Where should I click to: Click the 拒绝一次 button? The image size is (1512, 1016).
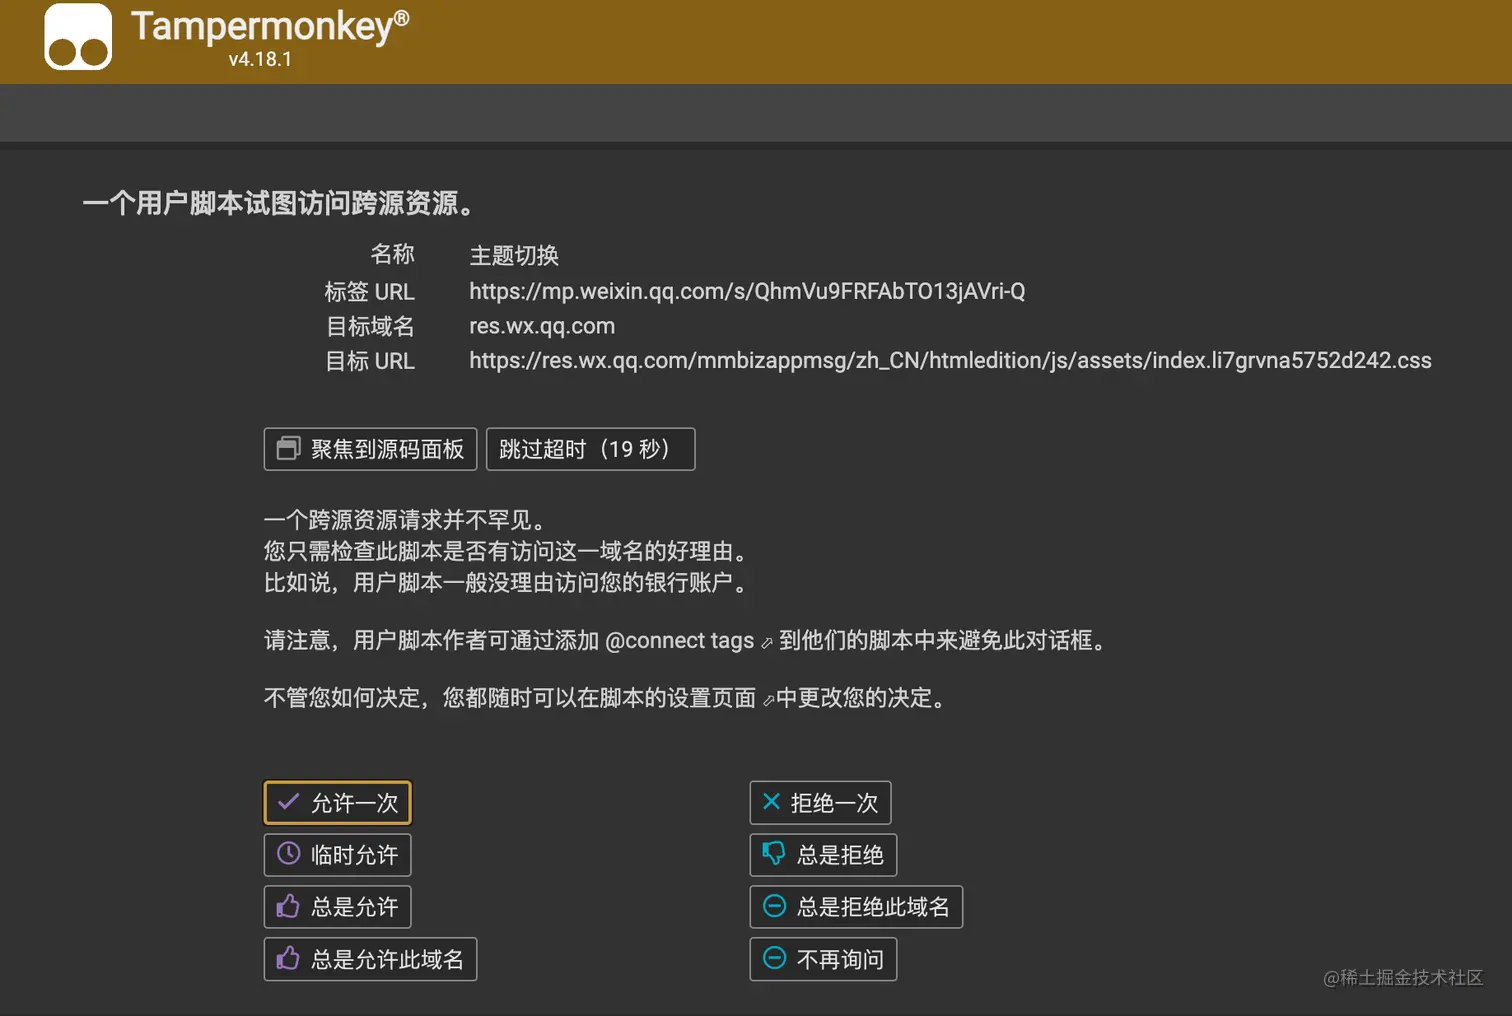pyautogui.click(x=820, y=803)
